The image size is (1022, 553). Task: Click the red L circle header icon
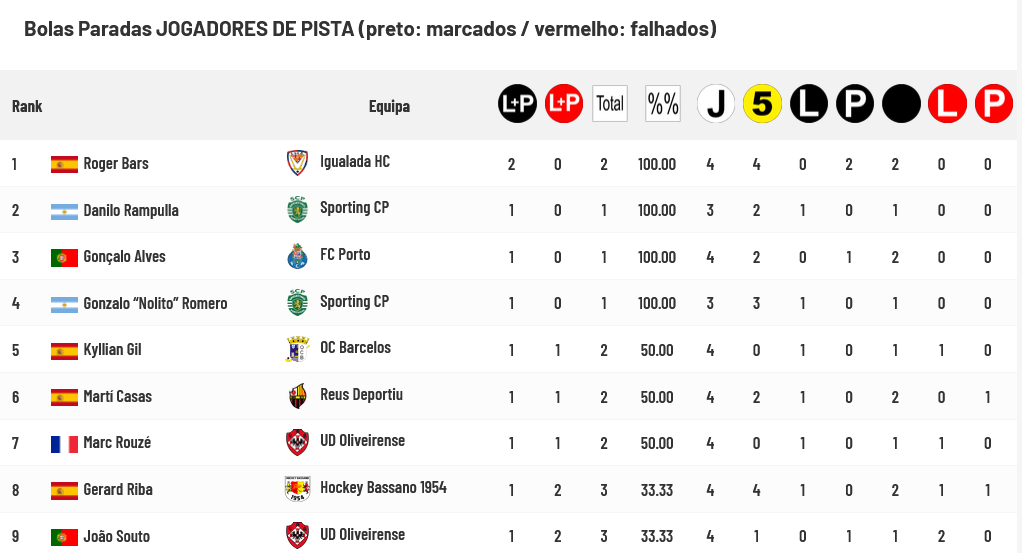947,103
